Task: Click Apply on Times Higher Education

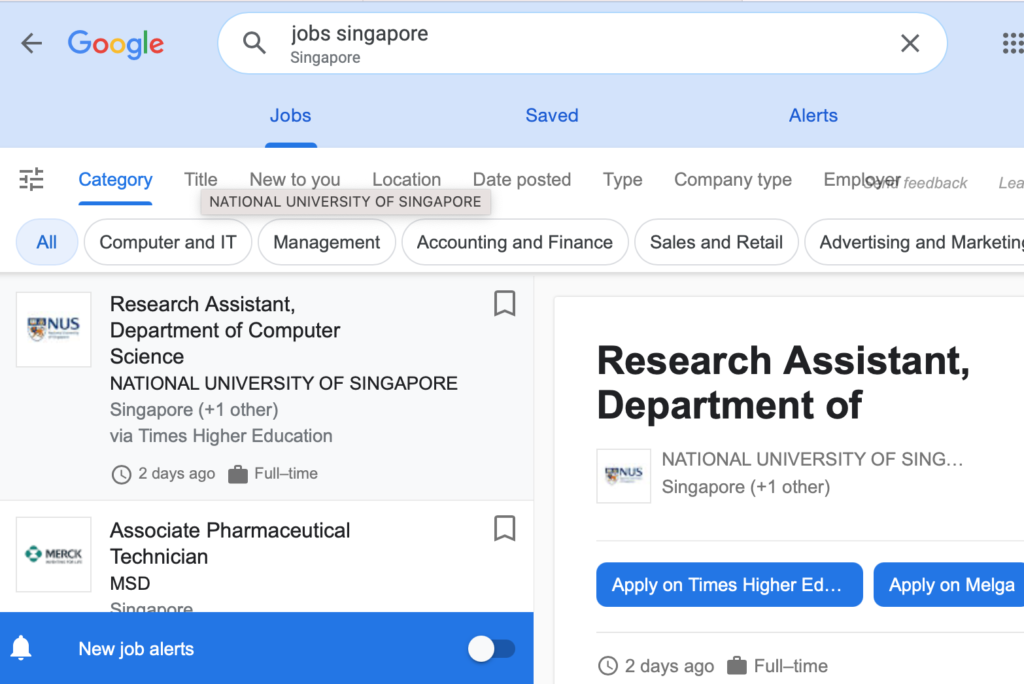Action: [x=729, y=585]
